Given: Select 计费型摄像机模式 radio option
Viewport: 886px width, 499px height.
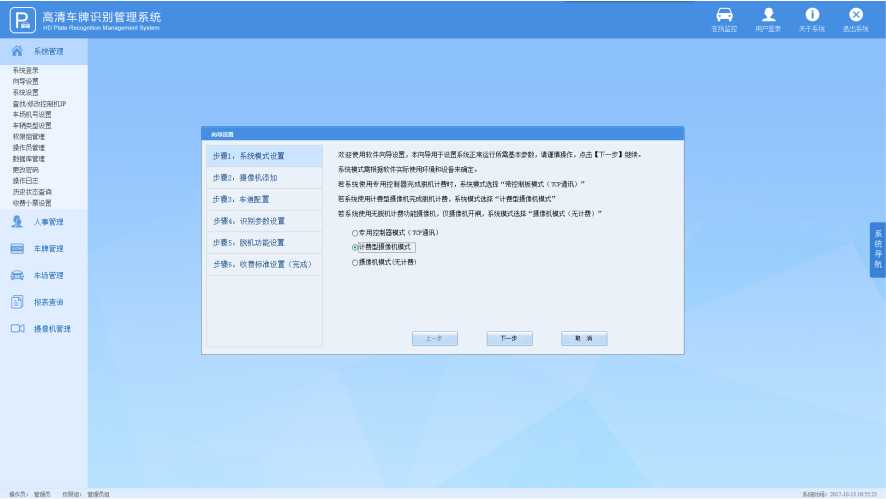Looking at the screenshot, I should click(354, 247).
